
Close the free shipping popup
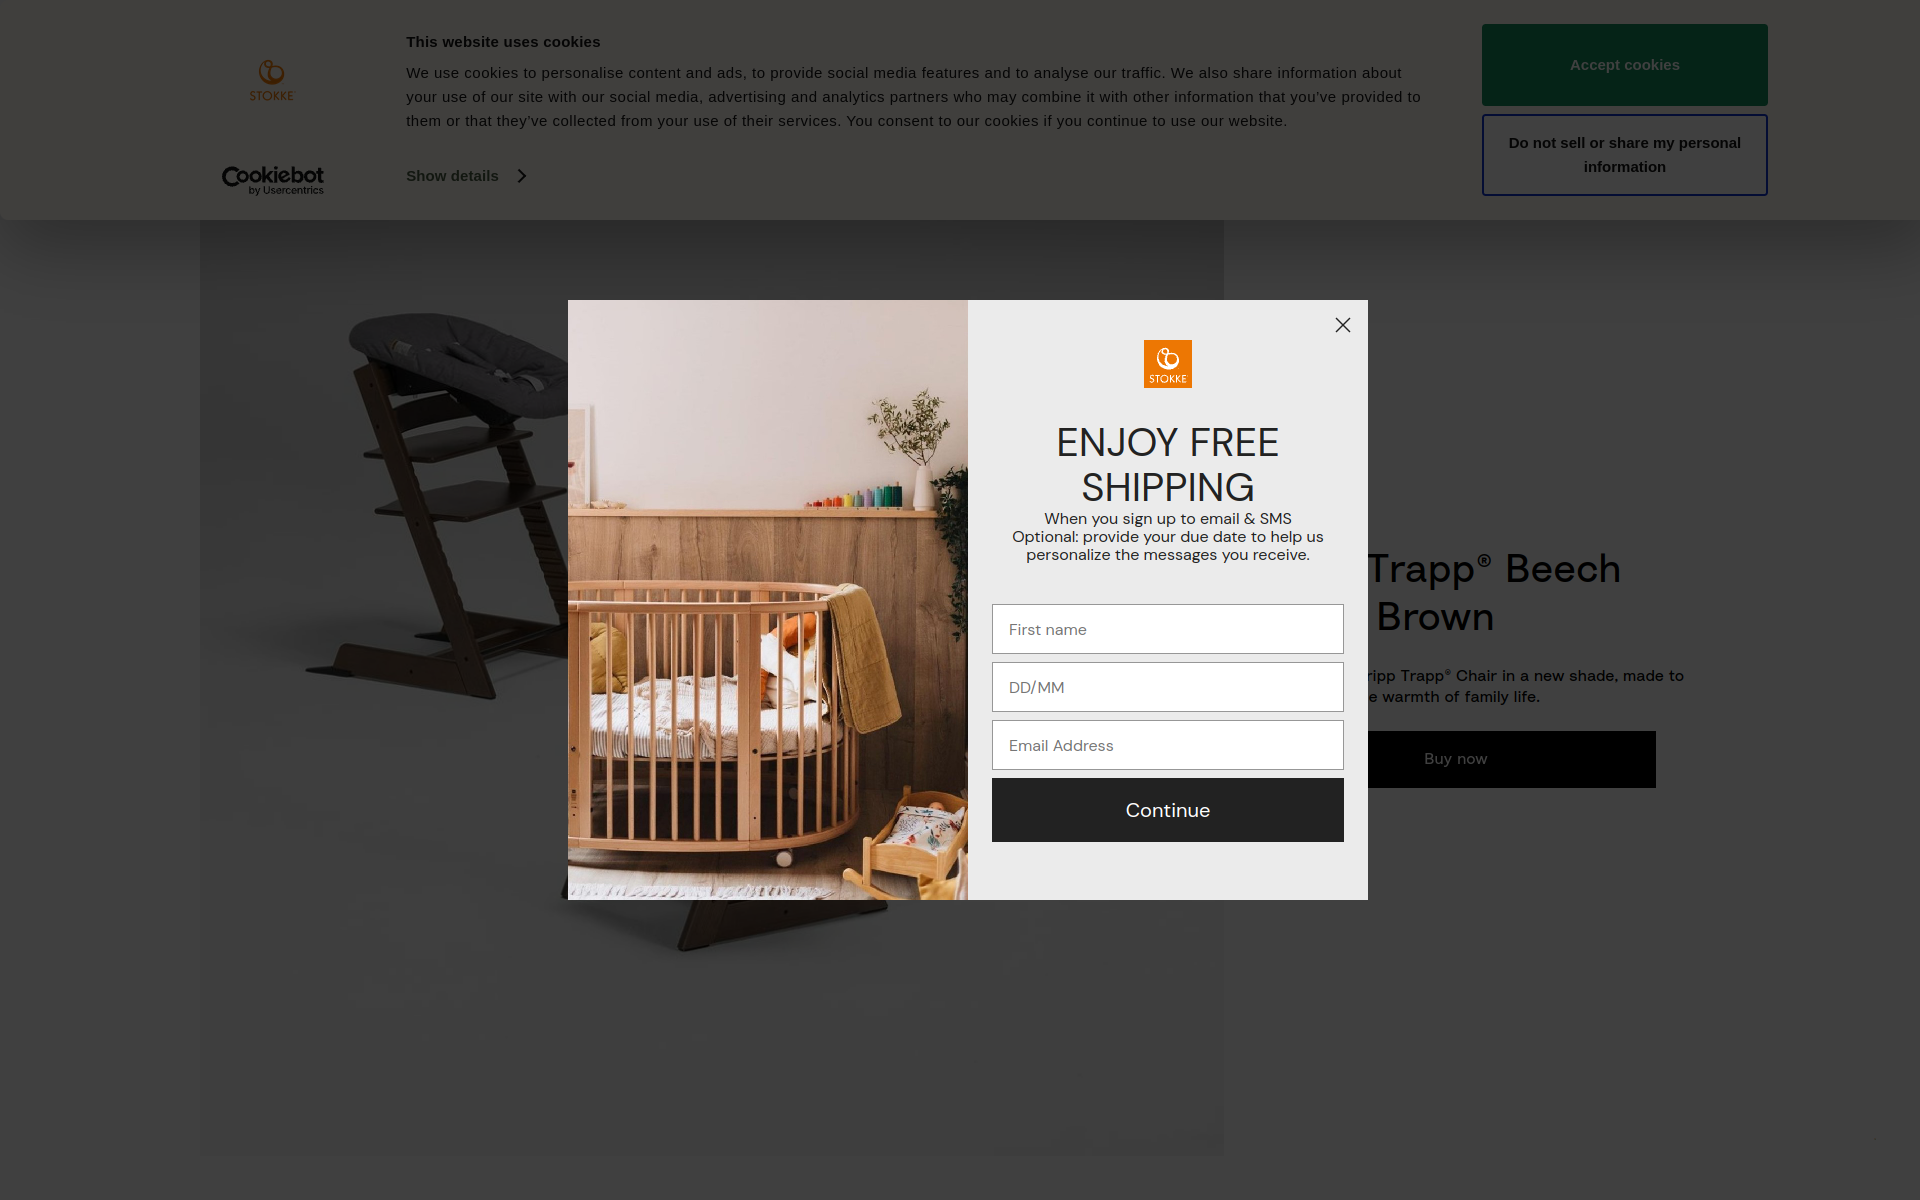tap(1343, 325)
